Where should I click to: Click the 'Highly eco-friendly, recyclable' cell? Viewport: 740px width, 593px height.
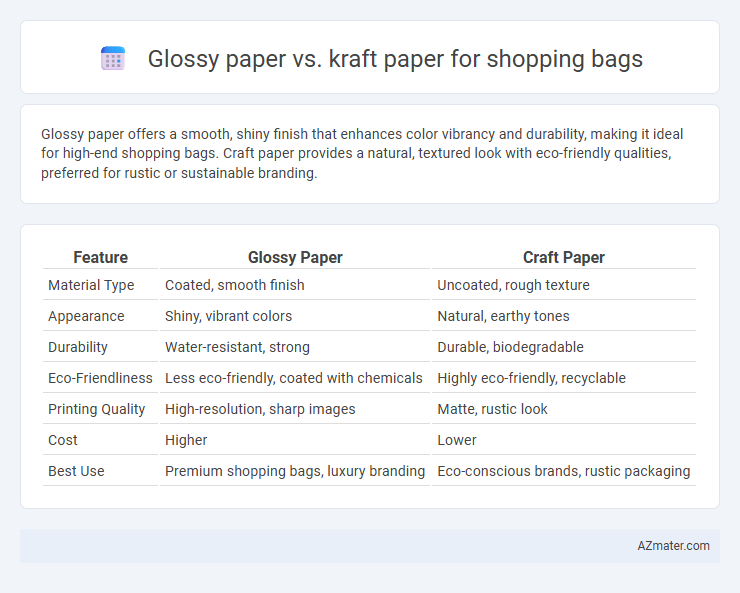563,378
